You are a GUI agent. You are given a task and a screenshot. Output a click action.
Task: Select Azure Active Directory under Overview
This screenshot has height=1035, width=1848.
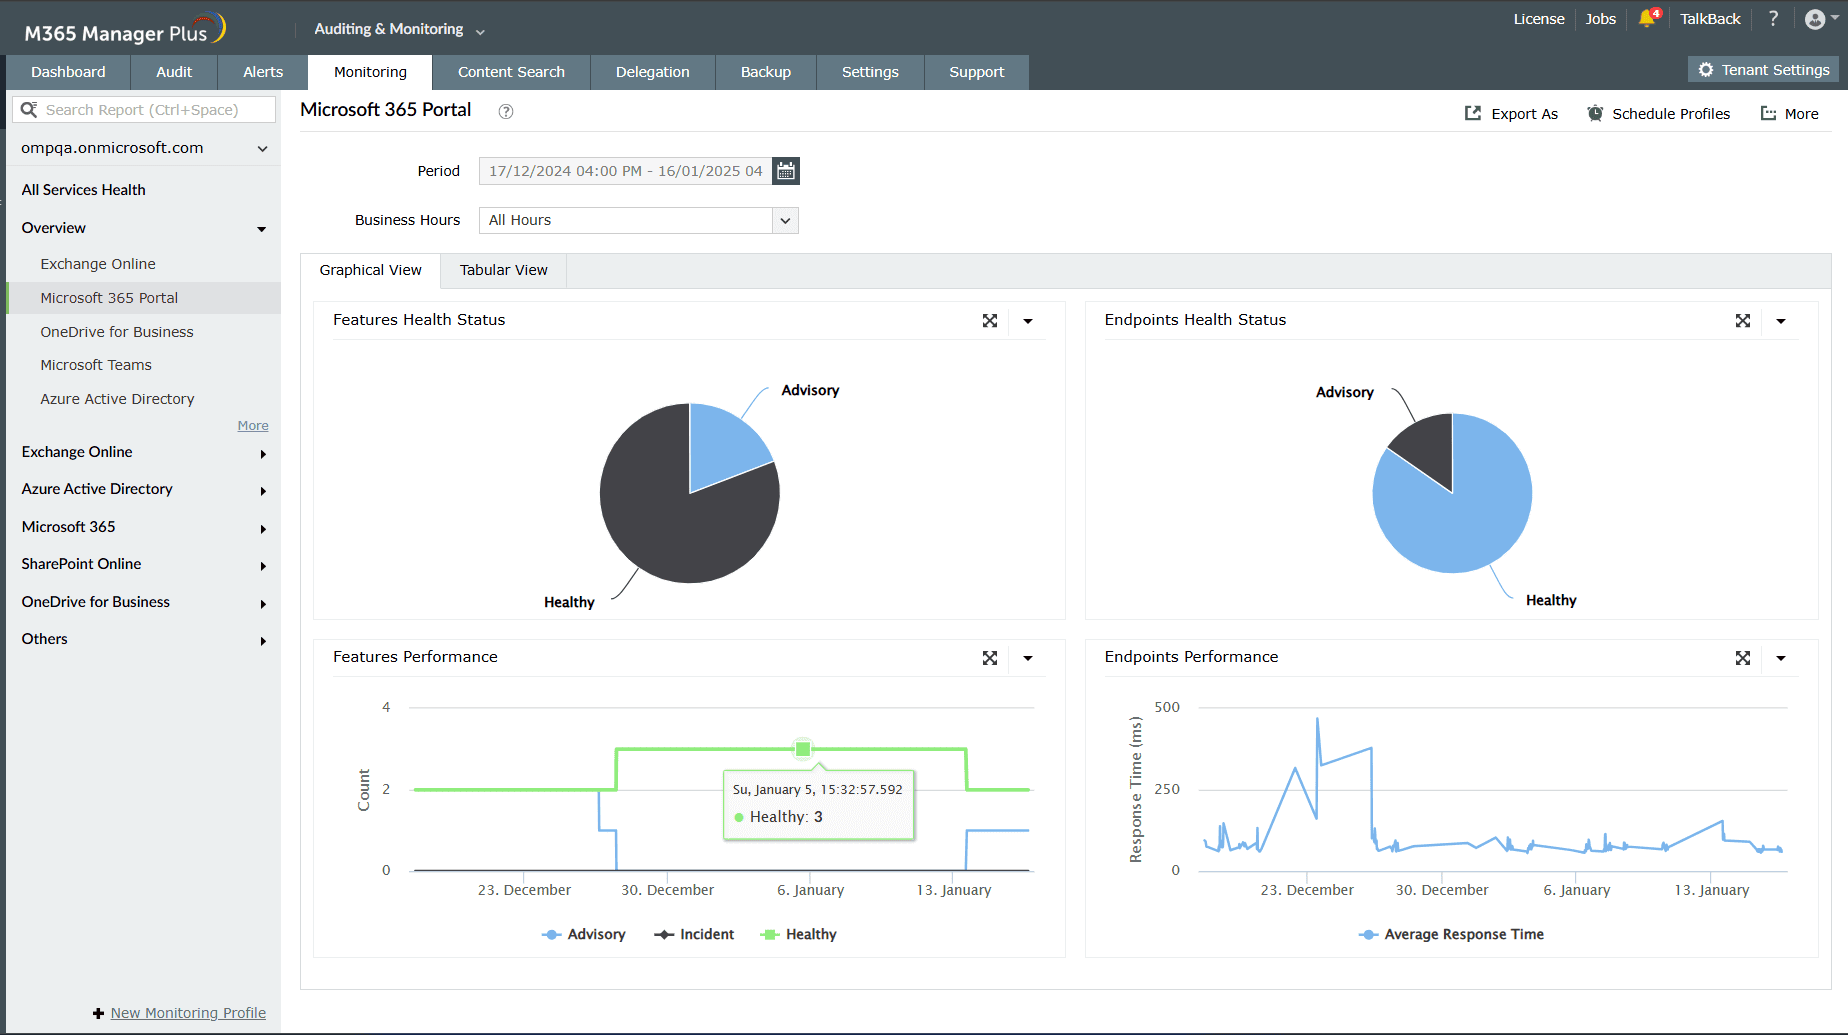117,399
